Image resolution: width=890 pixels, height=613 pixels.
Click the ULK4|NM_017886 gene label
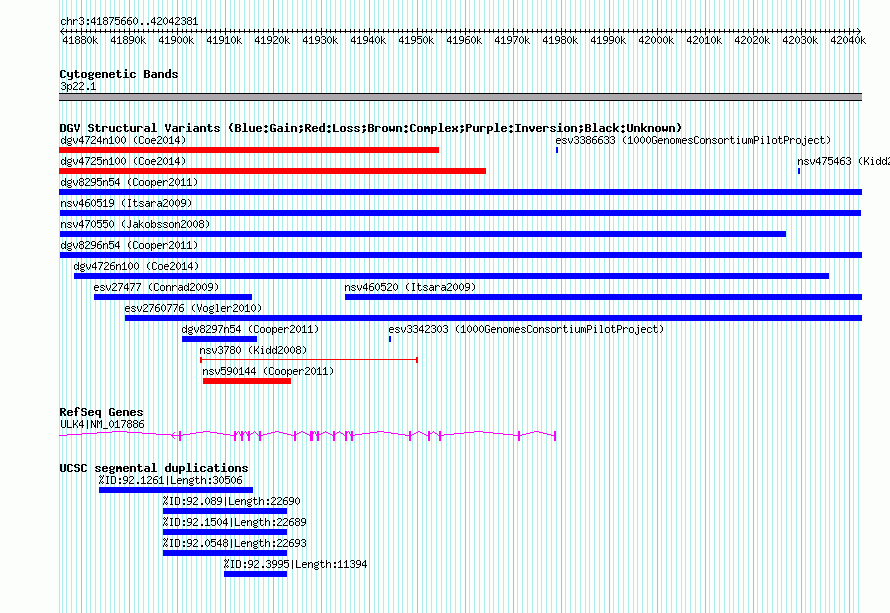102,425
